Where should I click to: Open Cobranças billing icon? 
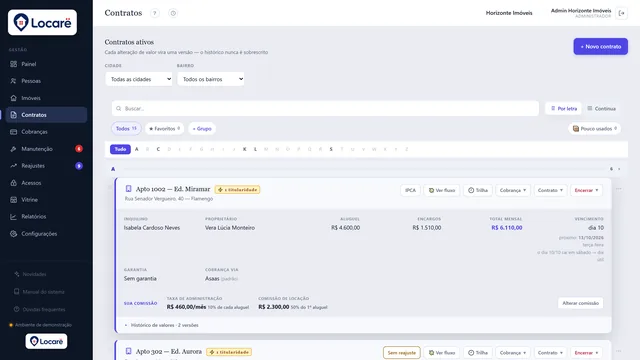click(13, 132)
